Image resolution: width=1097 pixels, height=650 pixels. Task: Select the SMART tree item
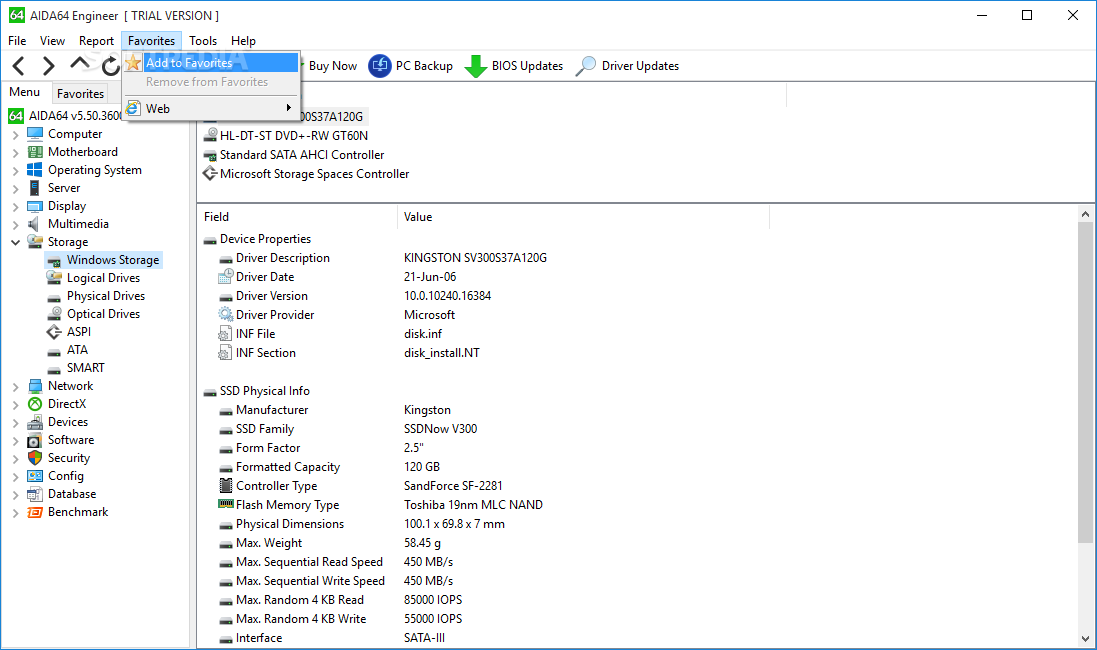point(85,368)
